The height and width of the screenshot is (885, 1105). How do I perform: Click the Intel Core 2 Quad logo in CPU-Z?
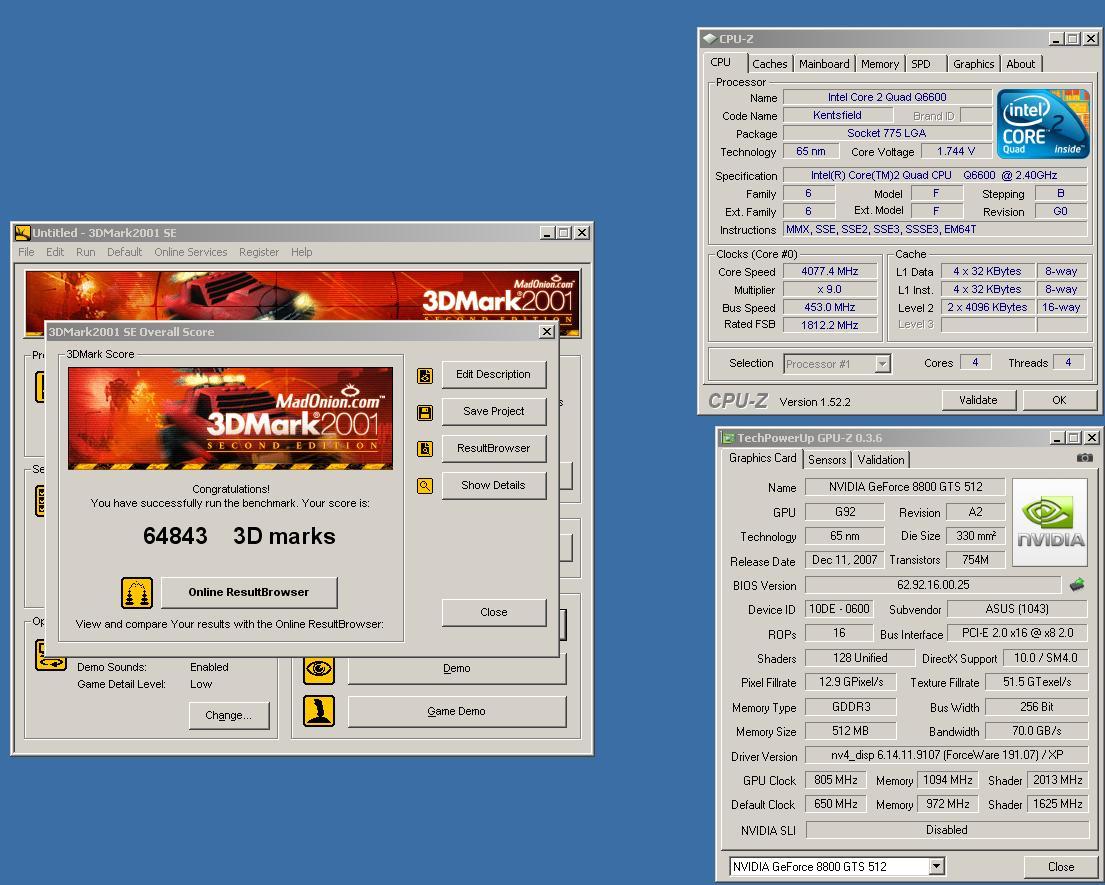point(1043,123)
